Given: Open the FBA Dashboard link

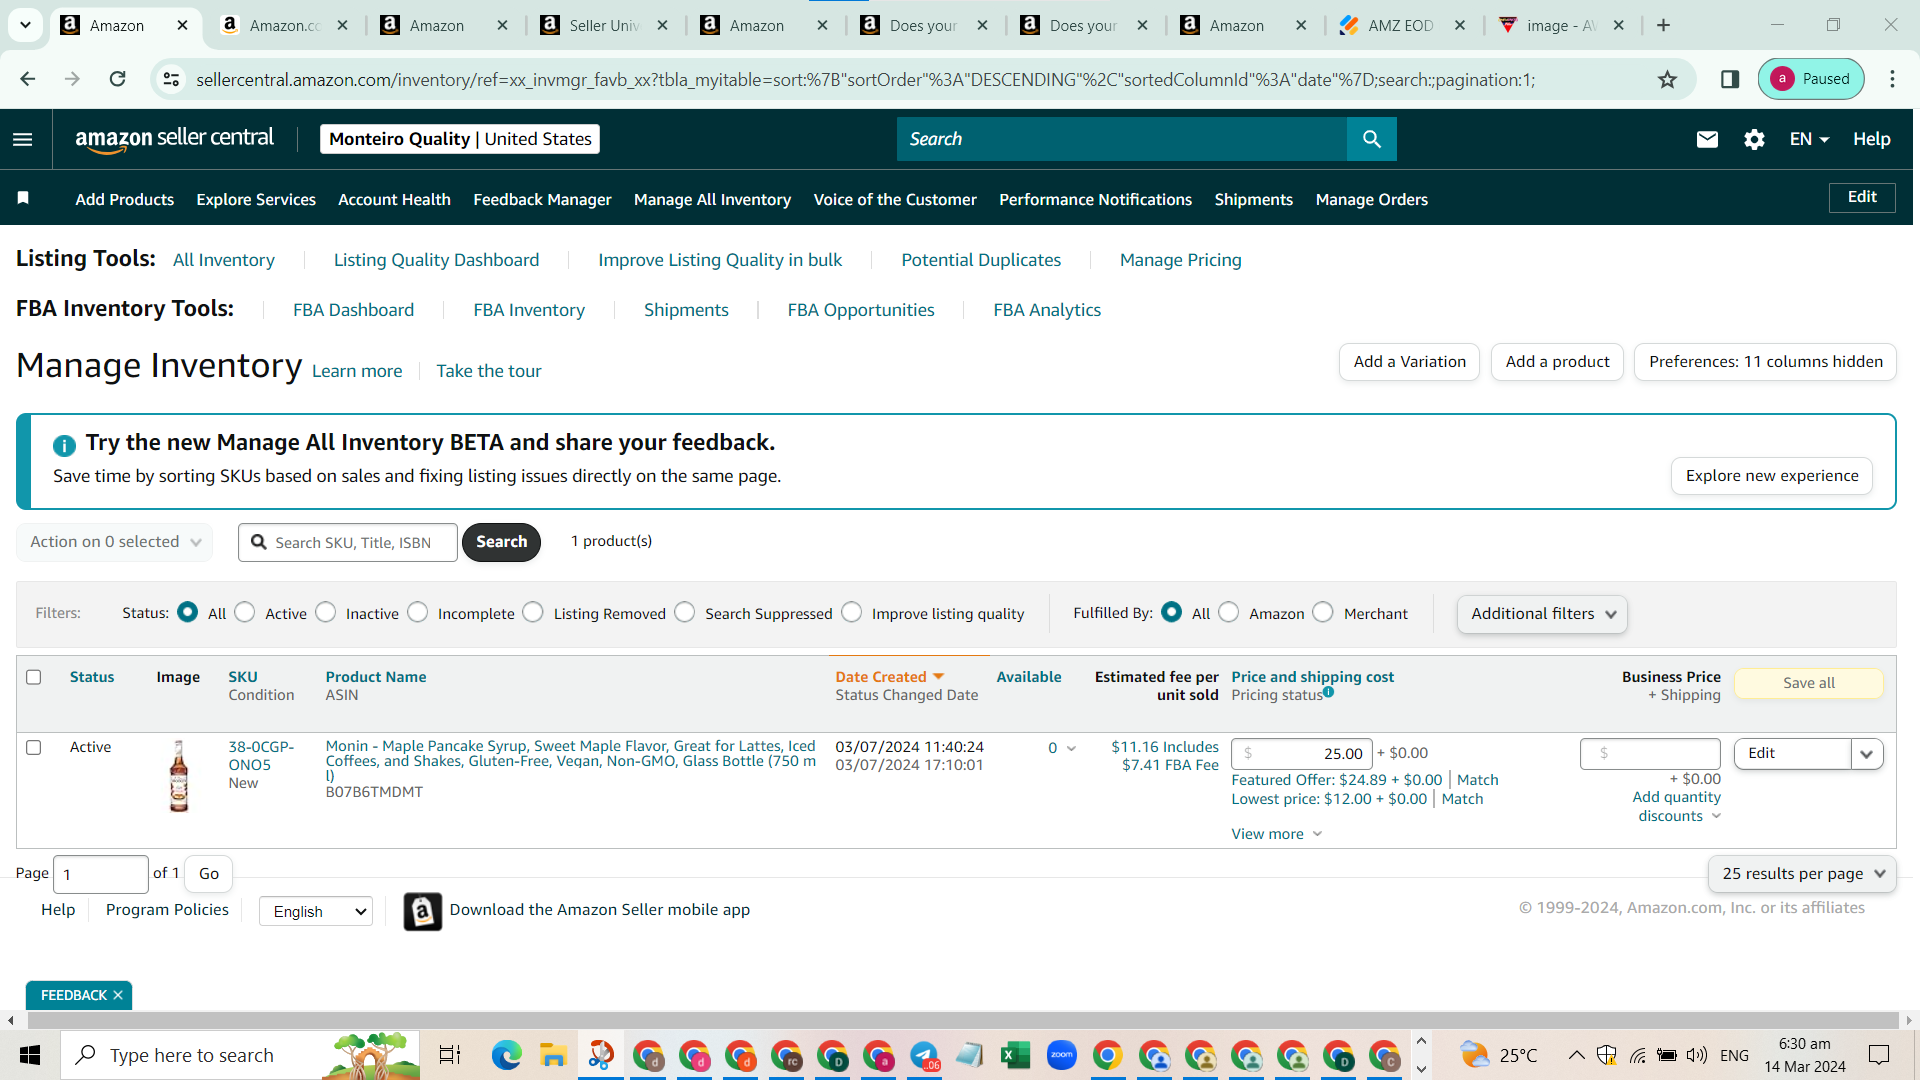Looking at the screenshot, I should (x=353, y=310).
